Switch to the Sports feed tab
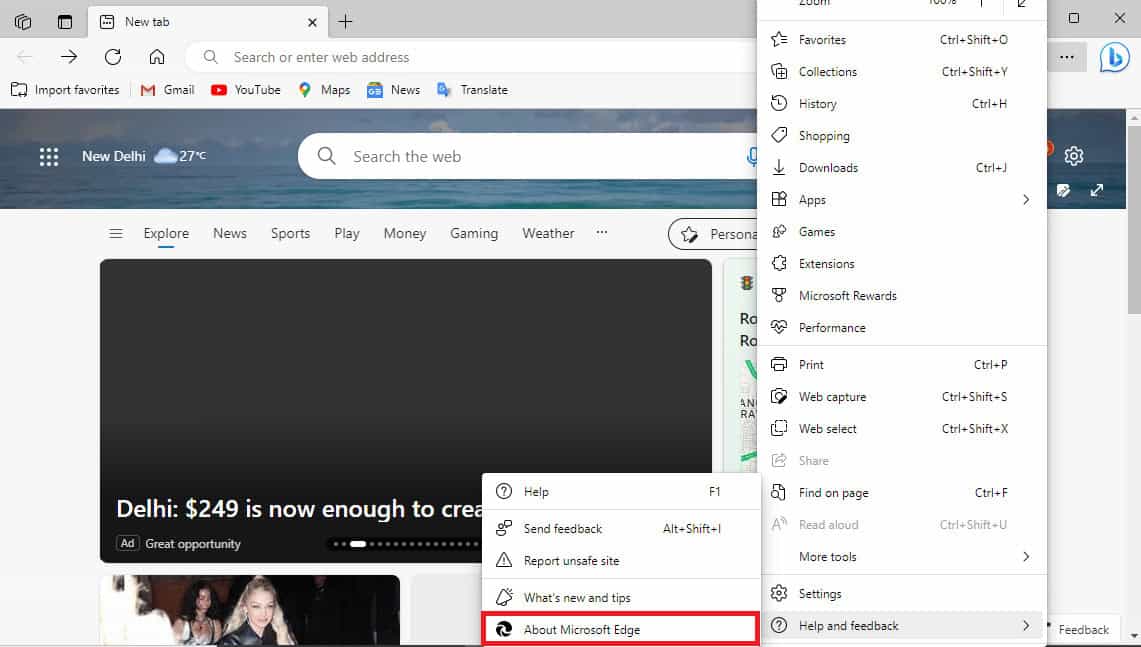Screen dimensions: 1141x647 290,234
